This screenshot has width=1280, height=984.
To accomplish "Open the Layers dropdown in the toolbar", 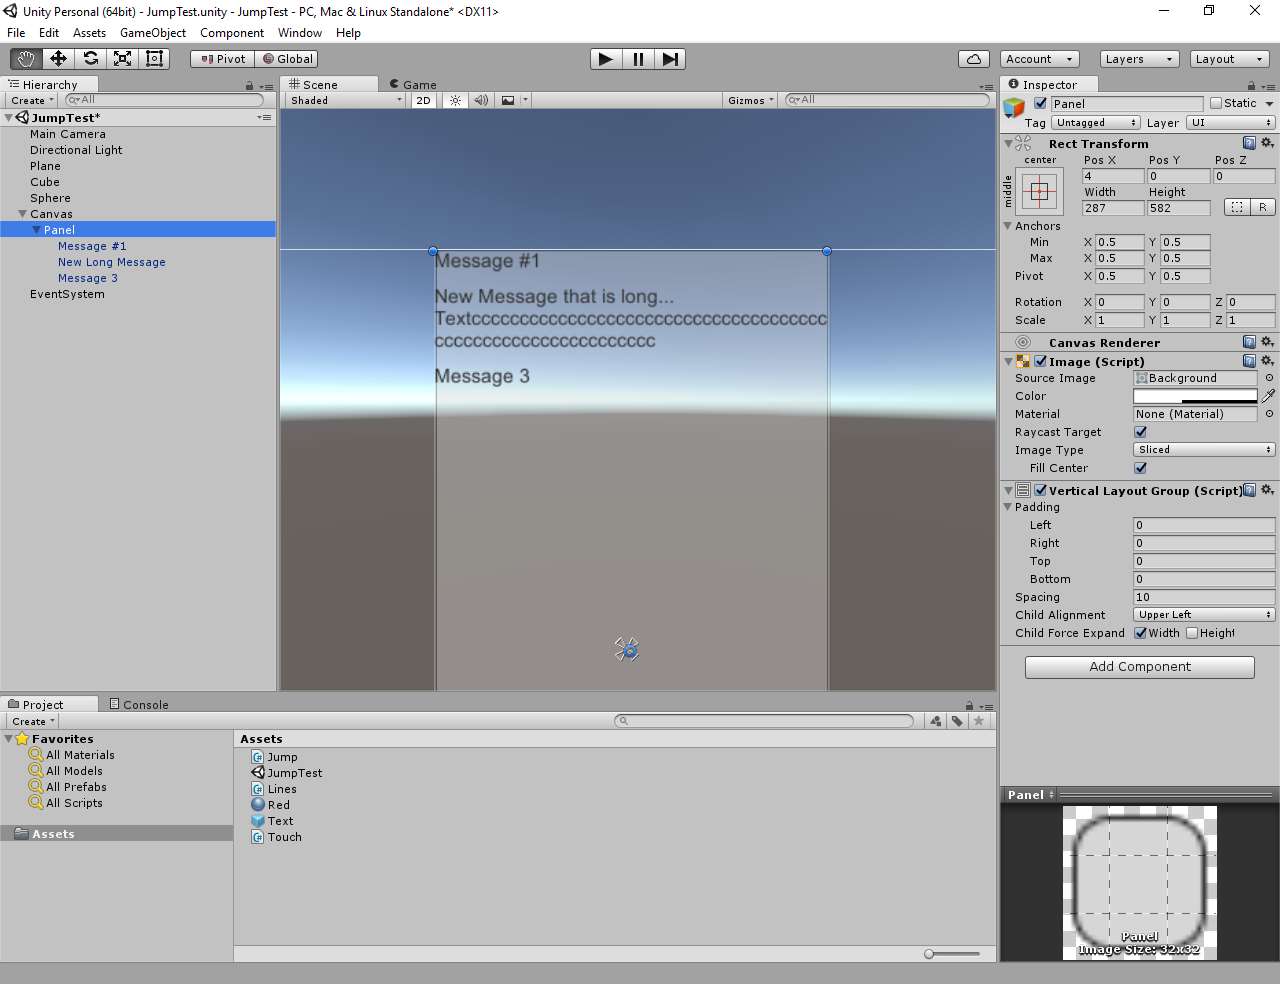I will tap(1138, 59).
